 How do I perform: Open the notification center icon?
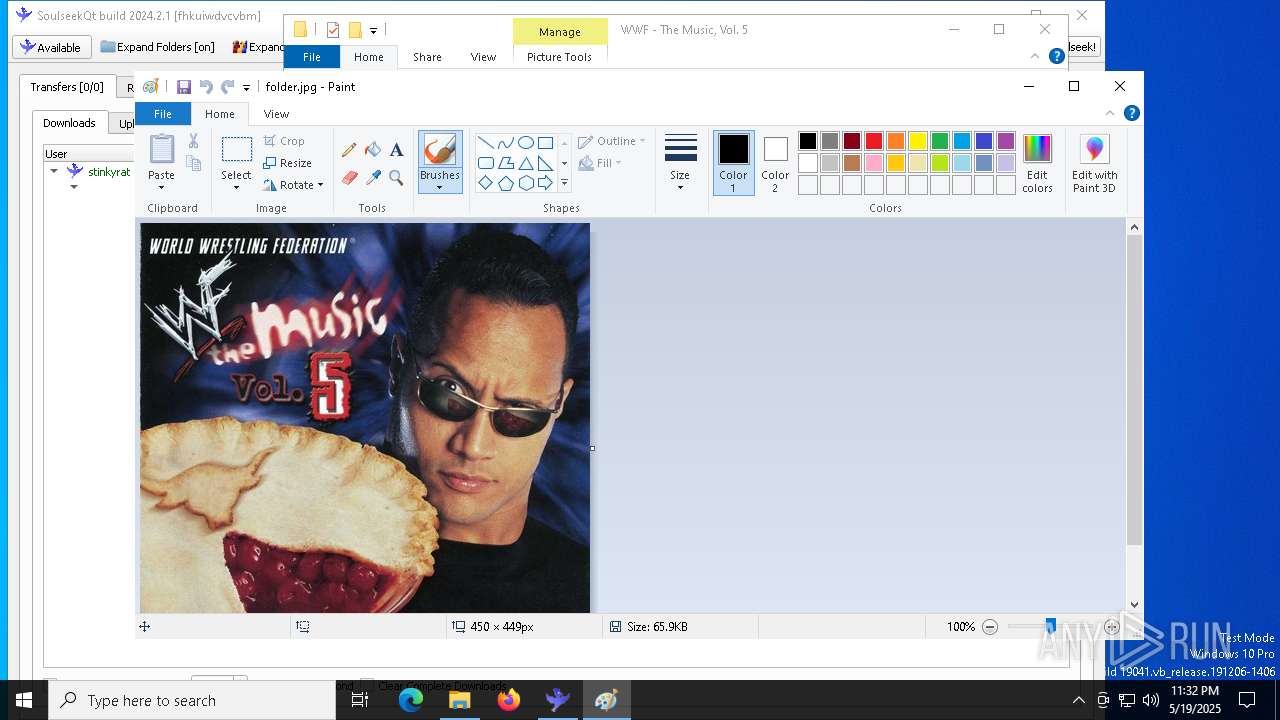[1247, 700]
